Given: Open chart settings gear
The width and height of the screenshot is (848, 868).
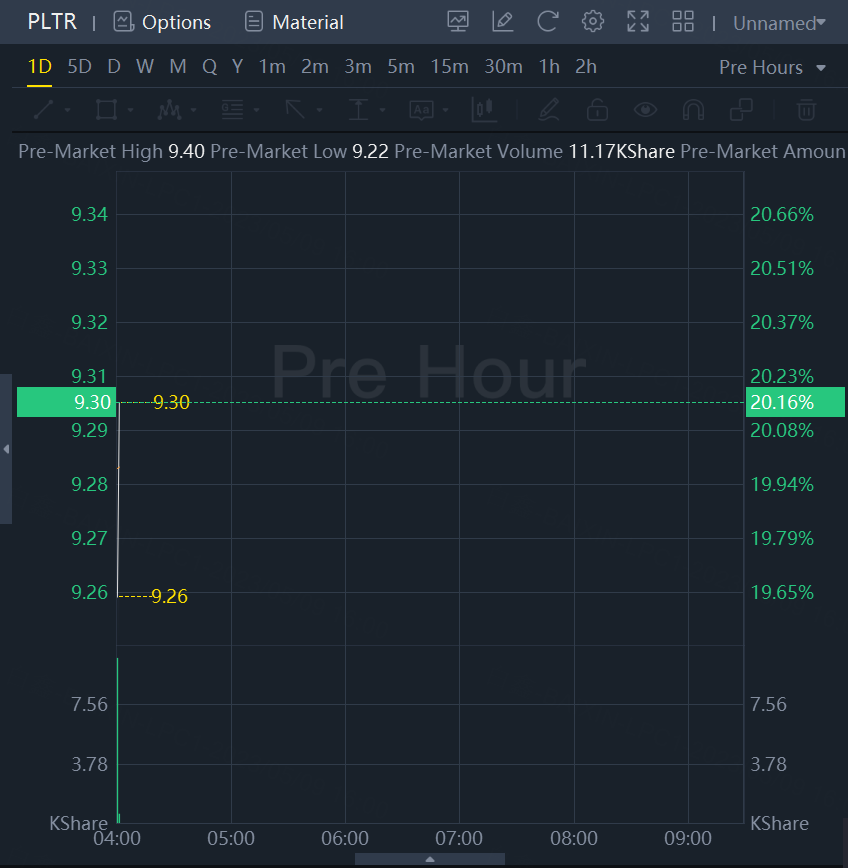Looking at the screenshot, I should (x=593, y=22).
